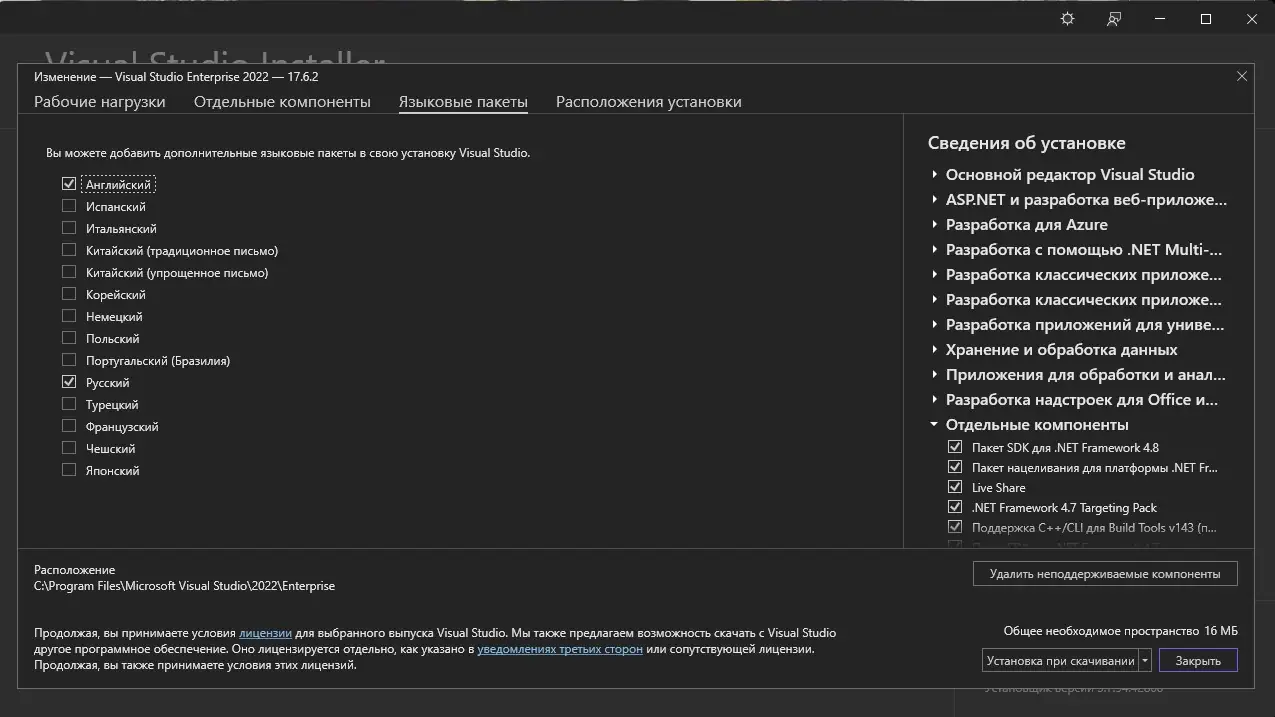Disable the Русский language pack
The width and height of the screenshot is (1275, 717).
69,382
